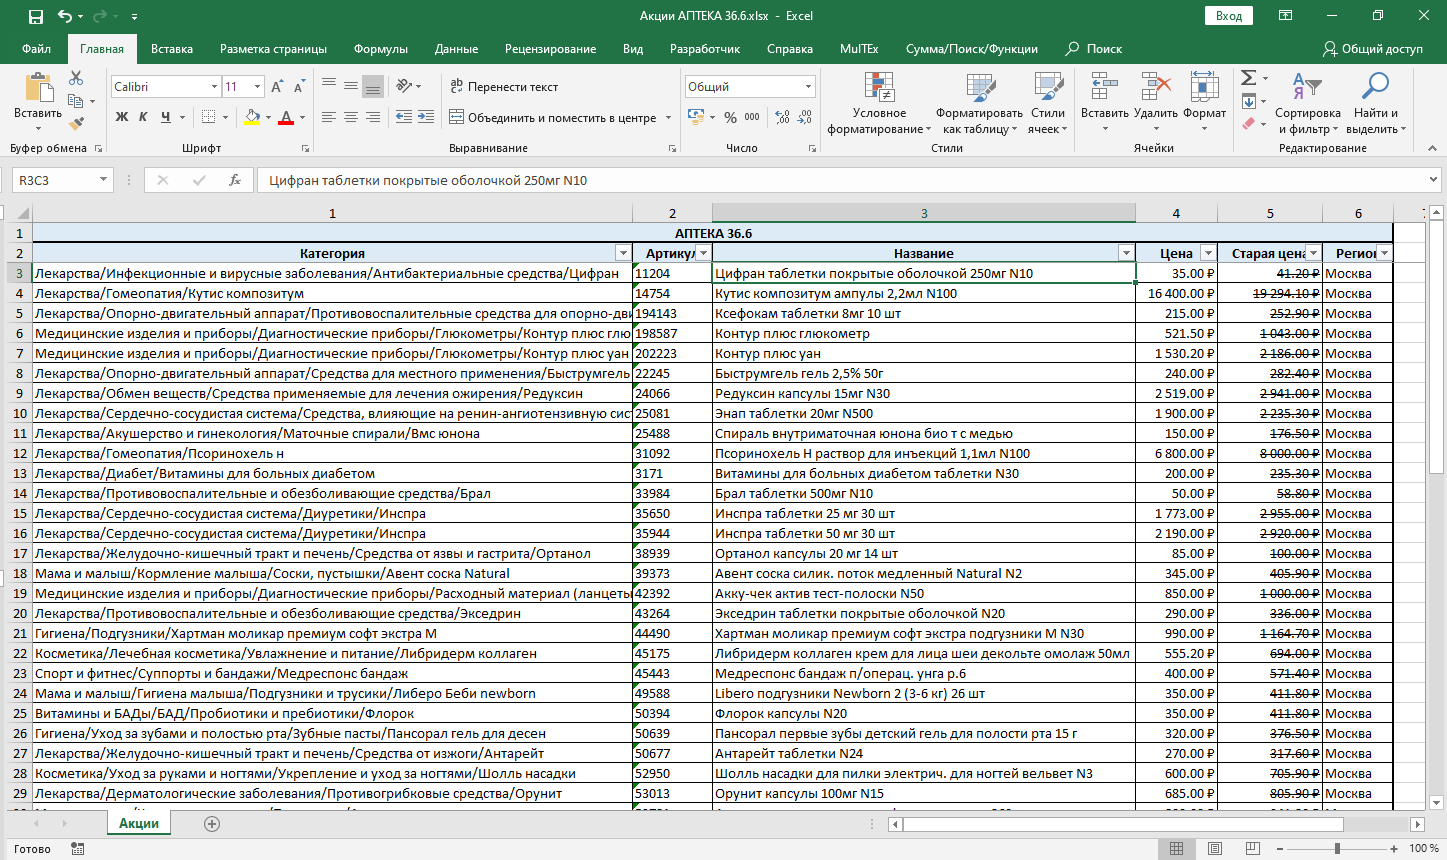Click the insert function fx icon
The height and width of the screenshot is (860, 1447).
[x=235, y=180]
